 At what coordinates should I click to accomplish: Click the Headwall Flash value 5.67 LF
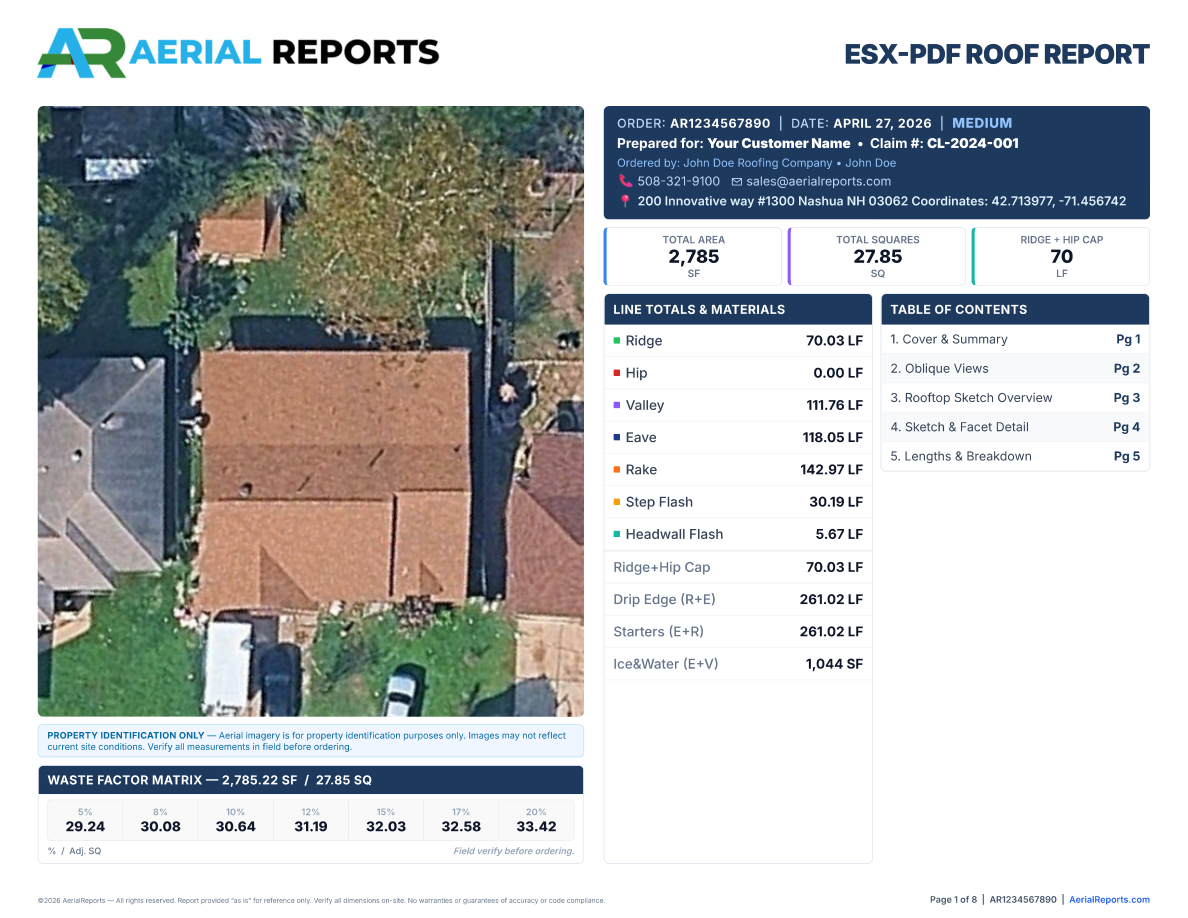click(839, 534)
